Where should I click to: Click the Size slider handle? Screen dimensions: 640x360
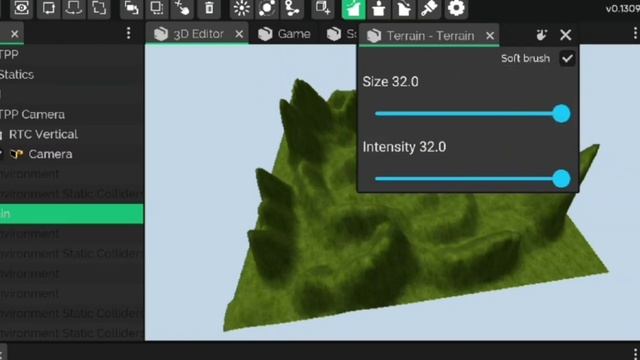[562, 113]
